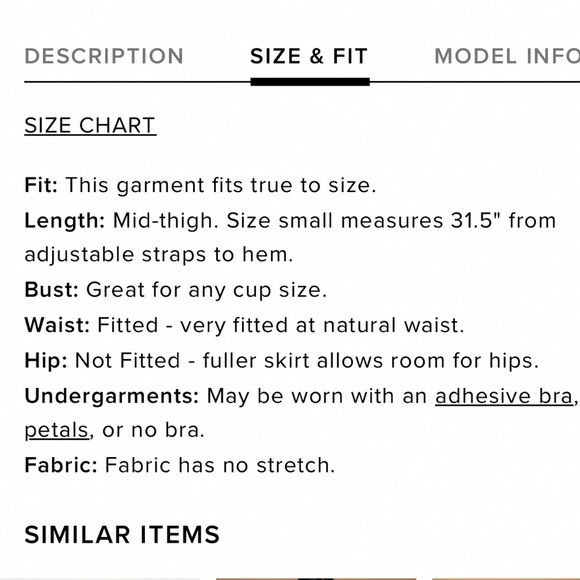This screenshot has width=580, height=580.
Task: Open the petals link
Action: (57, 430)
